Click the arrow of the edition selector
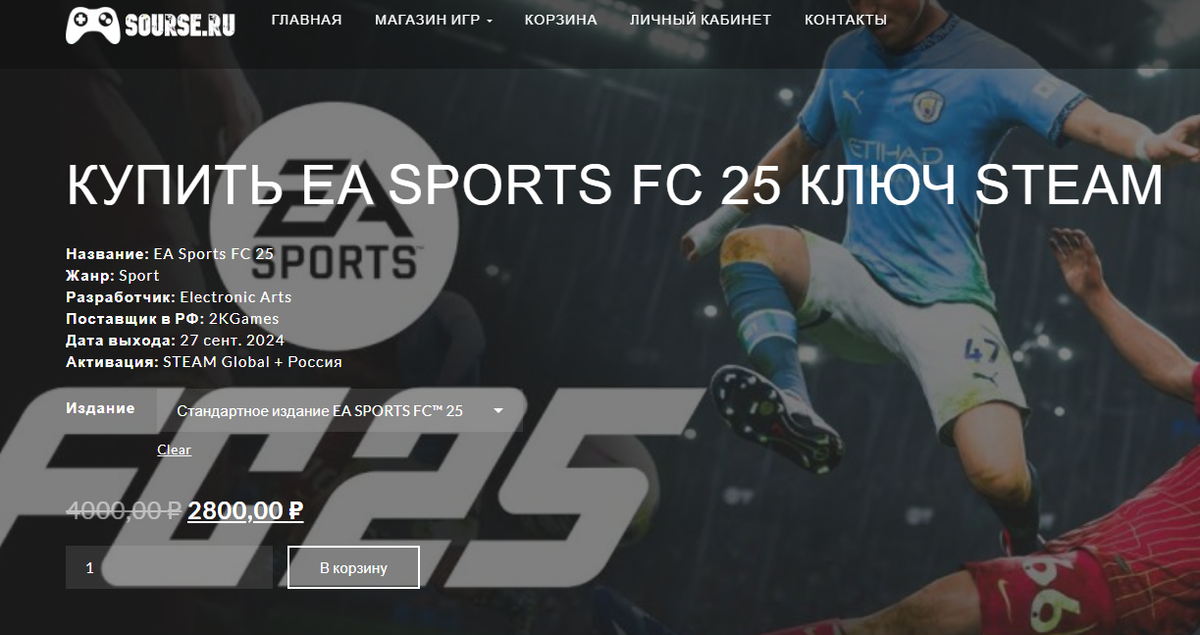The height and width of the screenshot is (635, 1200). tap(498, 411)
